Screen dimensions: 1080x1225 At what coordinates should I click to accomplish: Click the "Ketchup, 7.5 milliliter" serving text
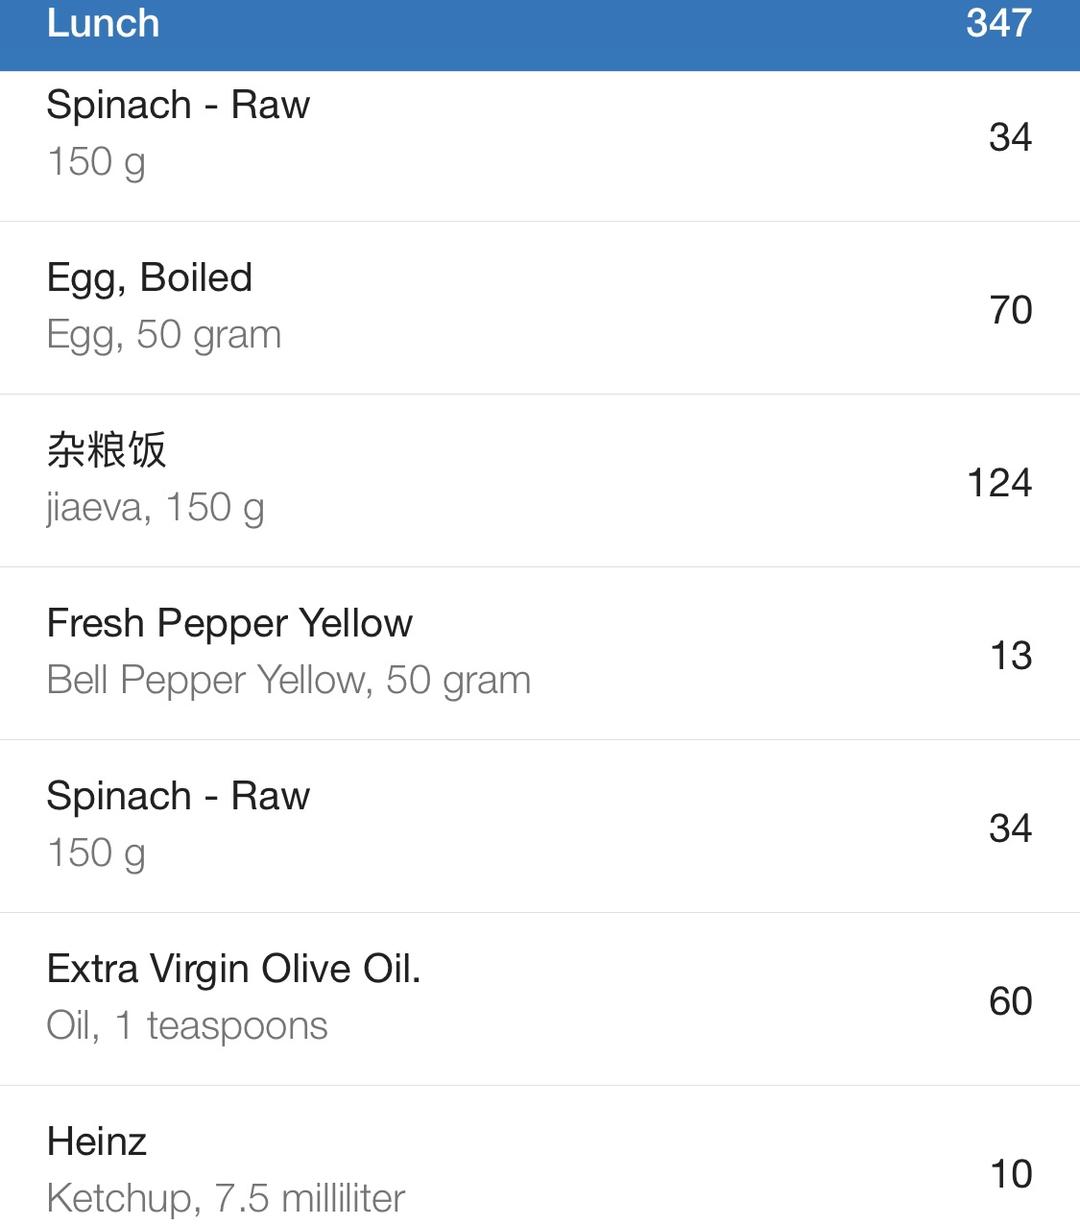tap(225, 1198)
